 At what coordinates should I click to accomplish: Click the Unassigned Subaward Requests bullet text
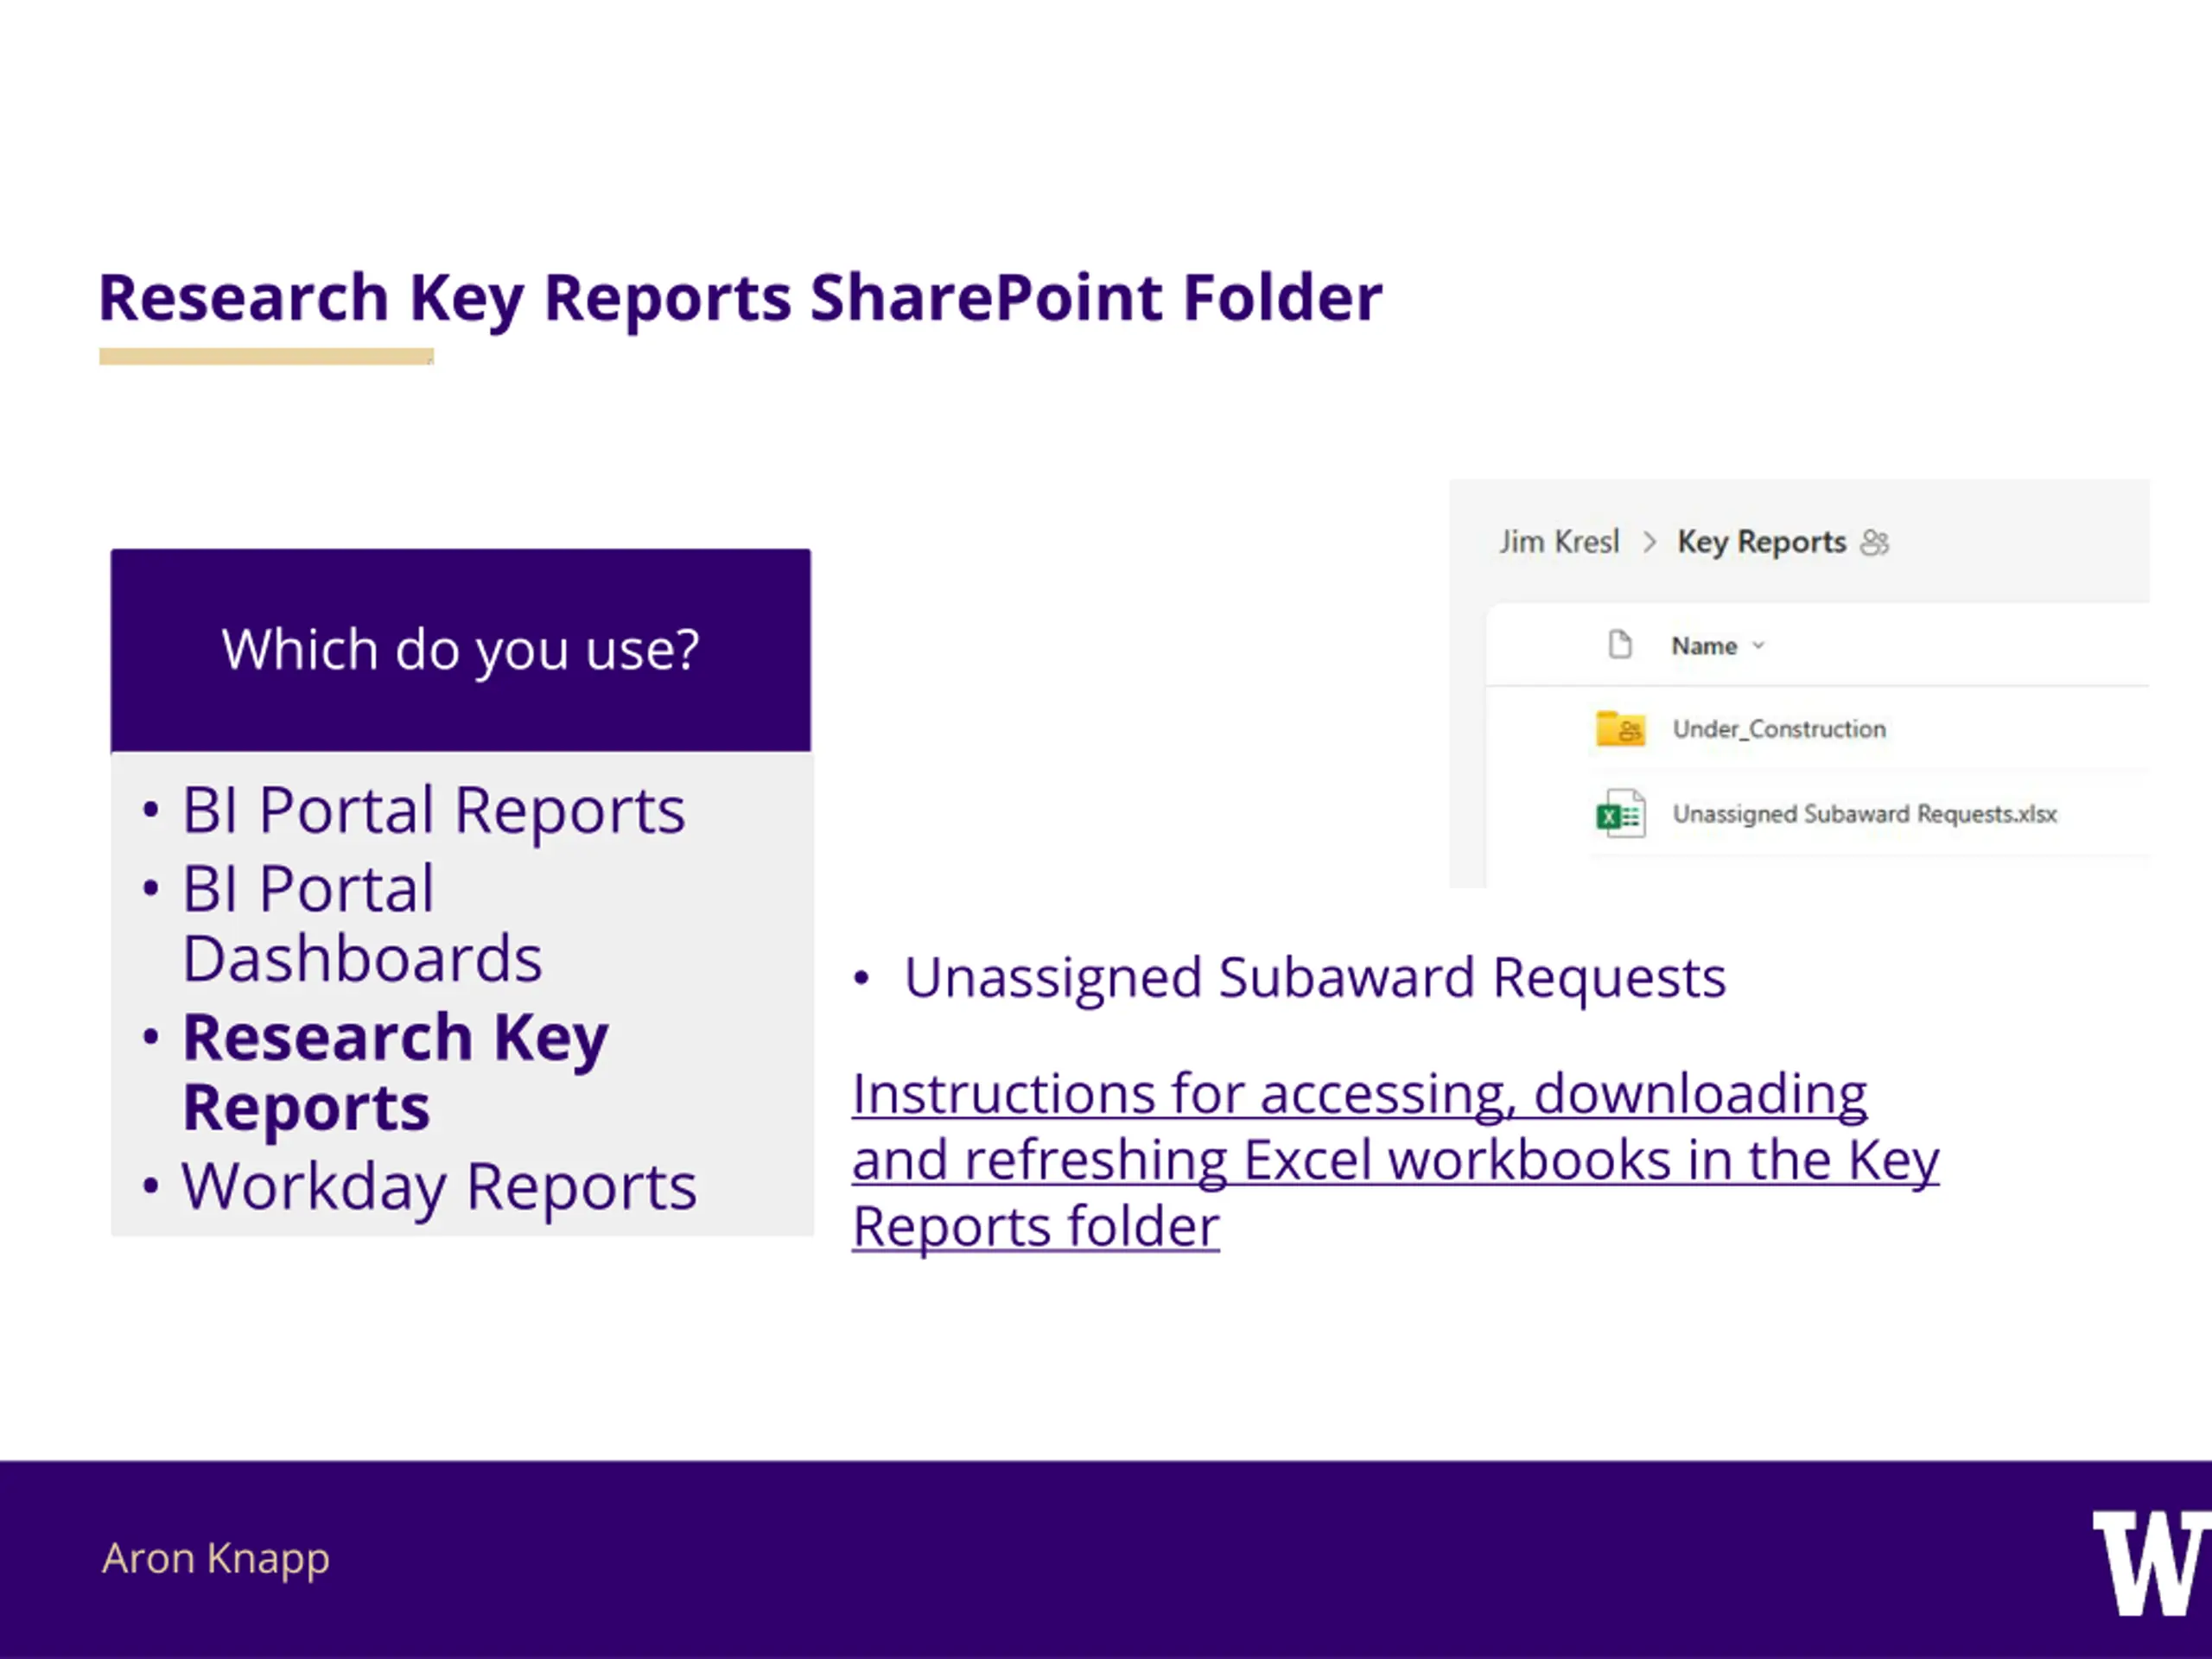click(x=1315, y=978)
